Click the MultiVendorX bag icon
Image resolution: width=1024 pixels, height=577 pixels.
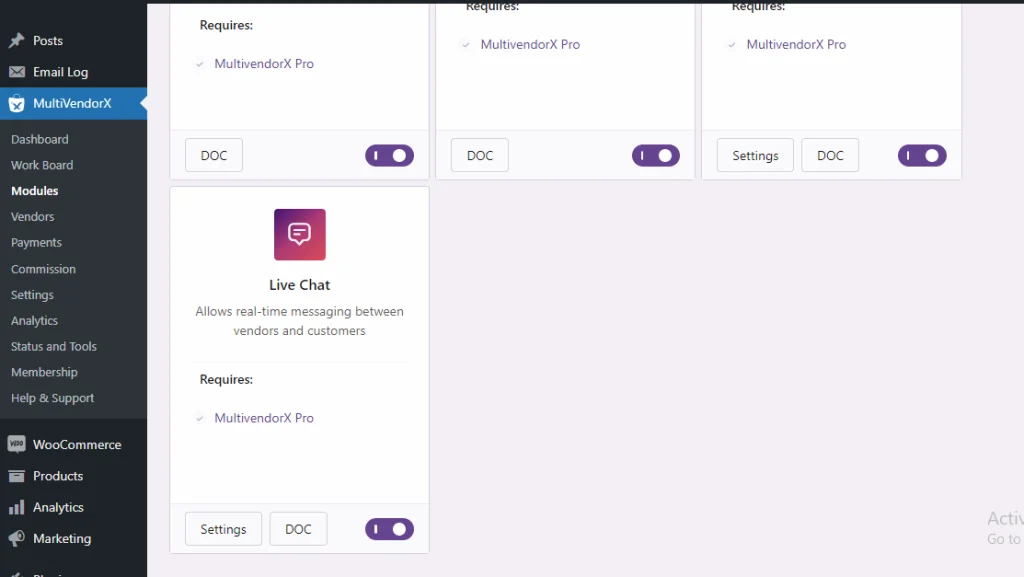click(x=16, y=103)
